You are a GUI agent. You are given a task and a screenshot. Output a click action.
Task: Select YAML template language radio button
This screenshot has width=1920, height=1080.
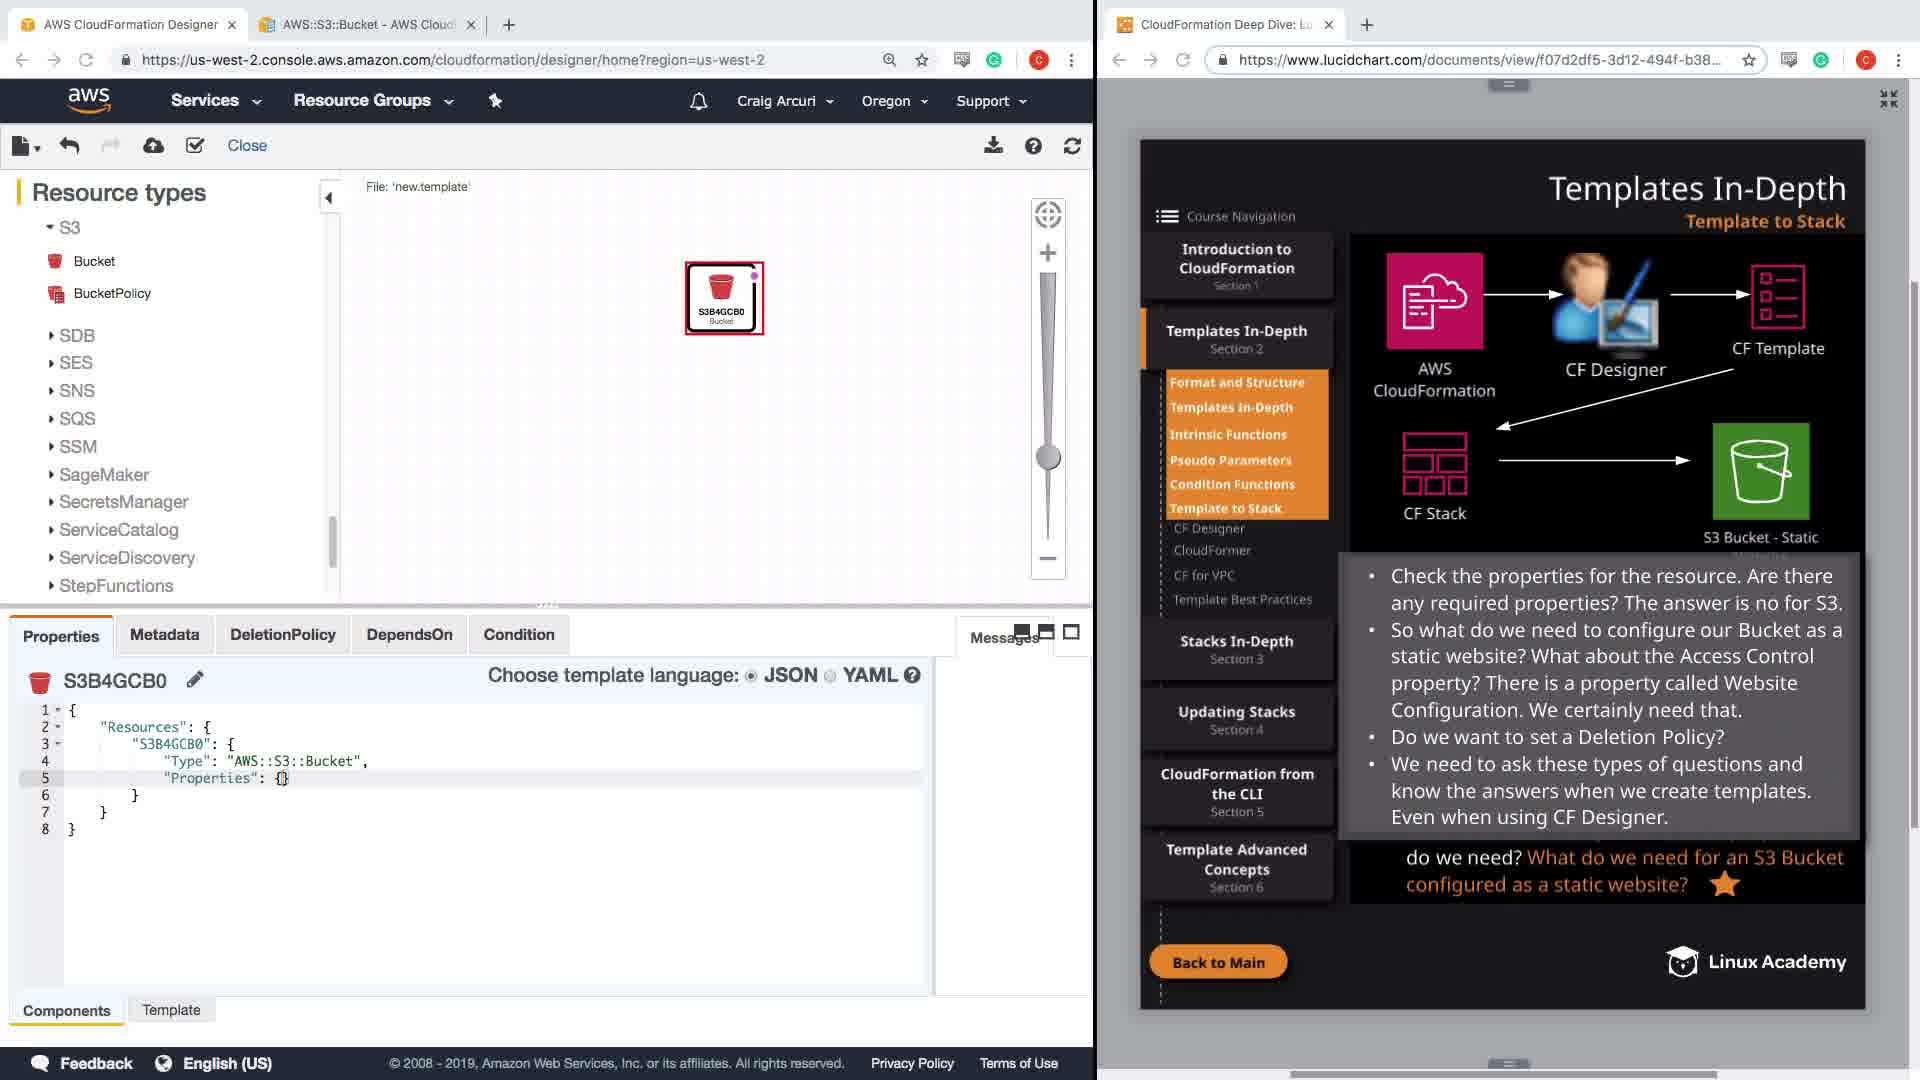[830, 676]
